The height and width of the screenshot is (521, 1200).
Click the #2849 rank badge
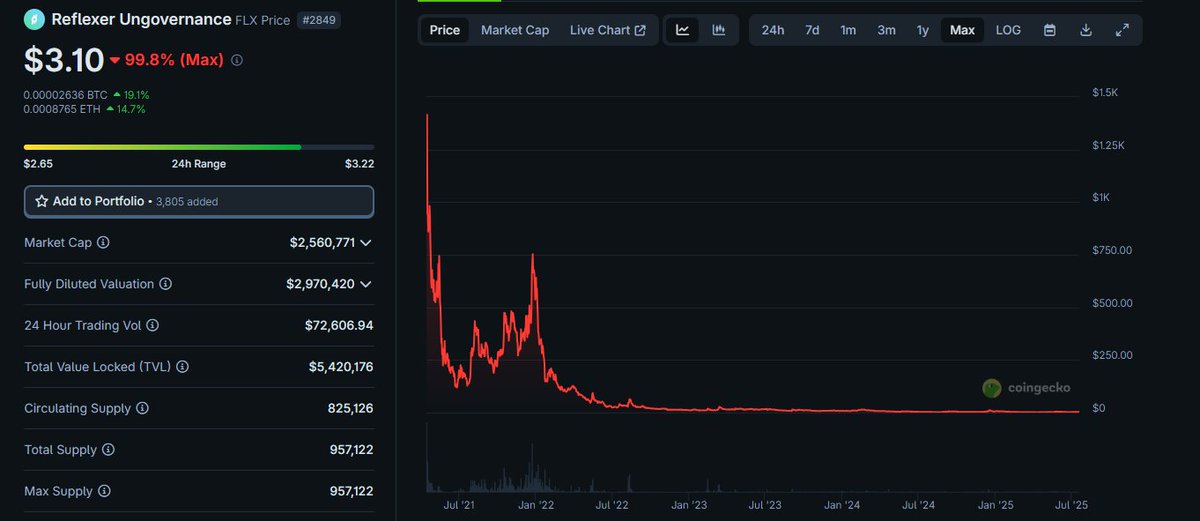[319, 19]
